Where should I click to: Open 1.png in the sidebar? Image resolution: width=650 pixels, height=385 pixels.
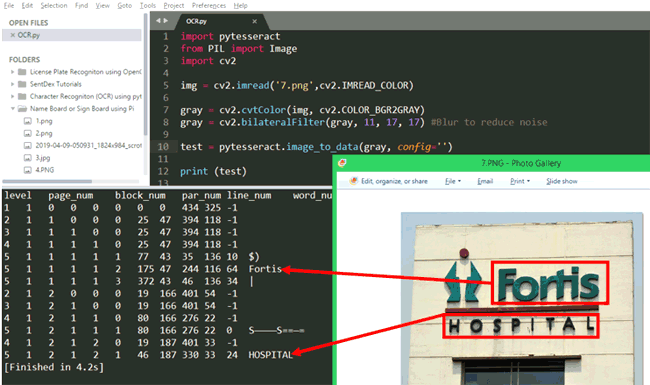tap(44, 121)
